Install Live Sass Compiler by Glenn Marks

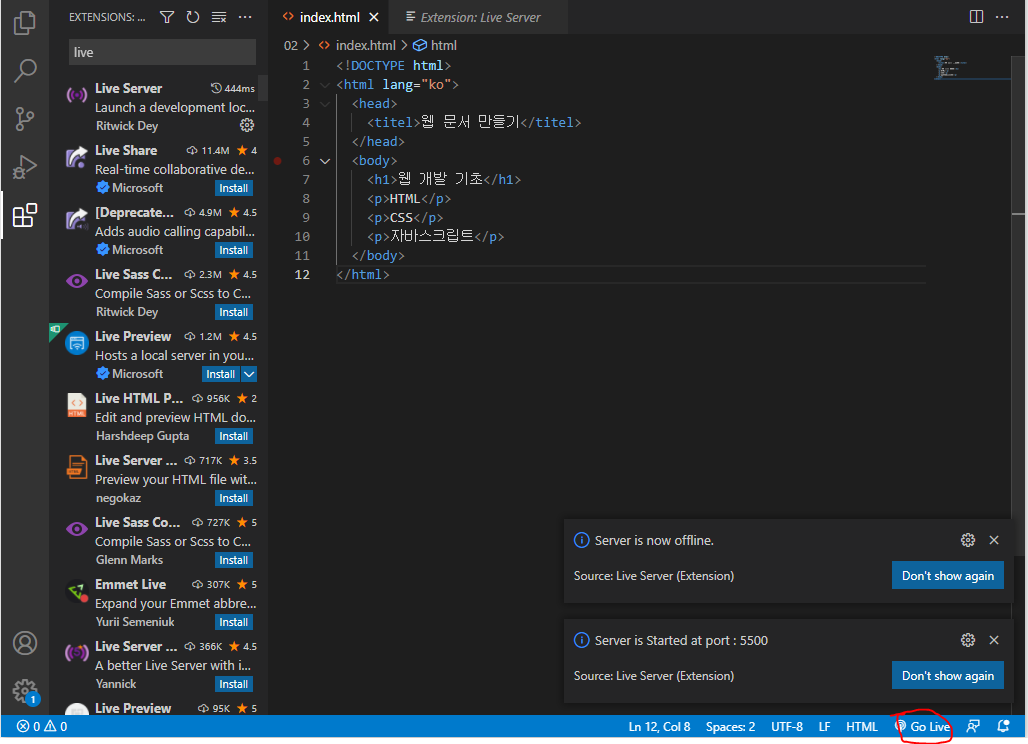[x=233, y=560]
